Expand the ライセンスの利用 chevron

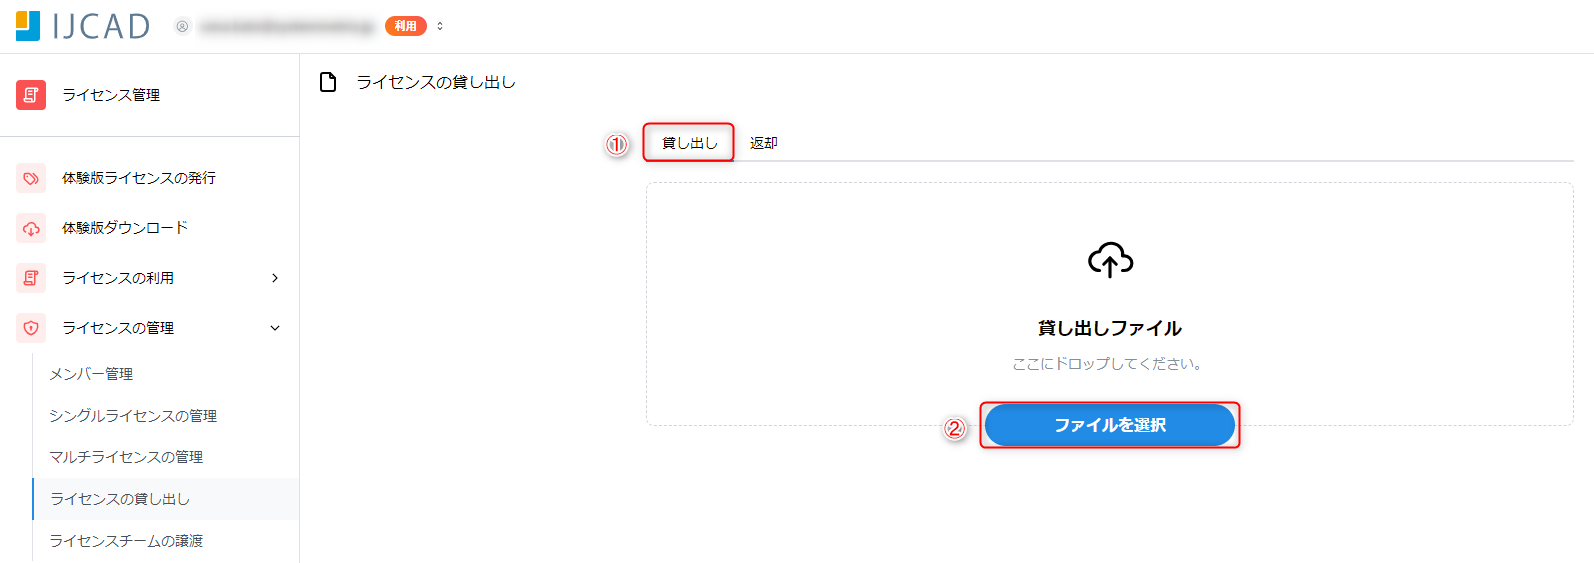pos(275,278)
